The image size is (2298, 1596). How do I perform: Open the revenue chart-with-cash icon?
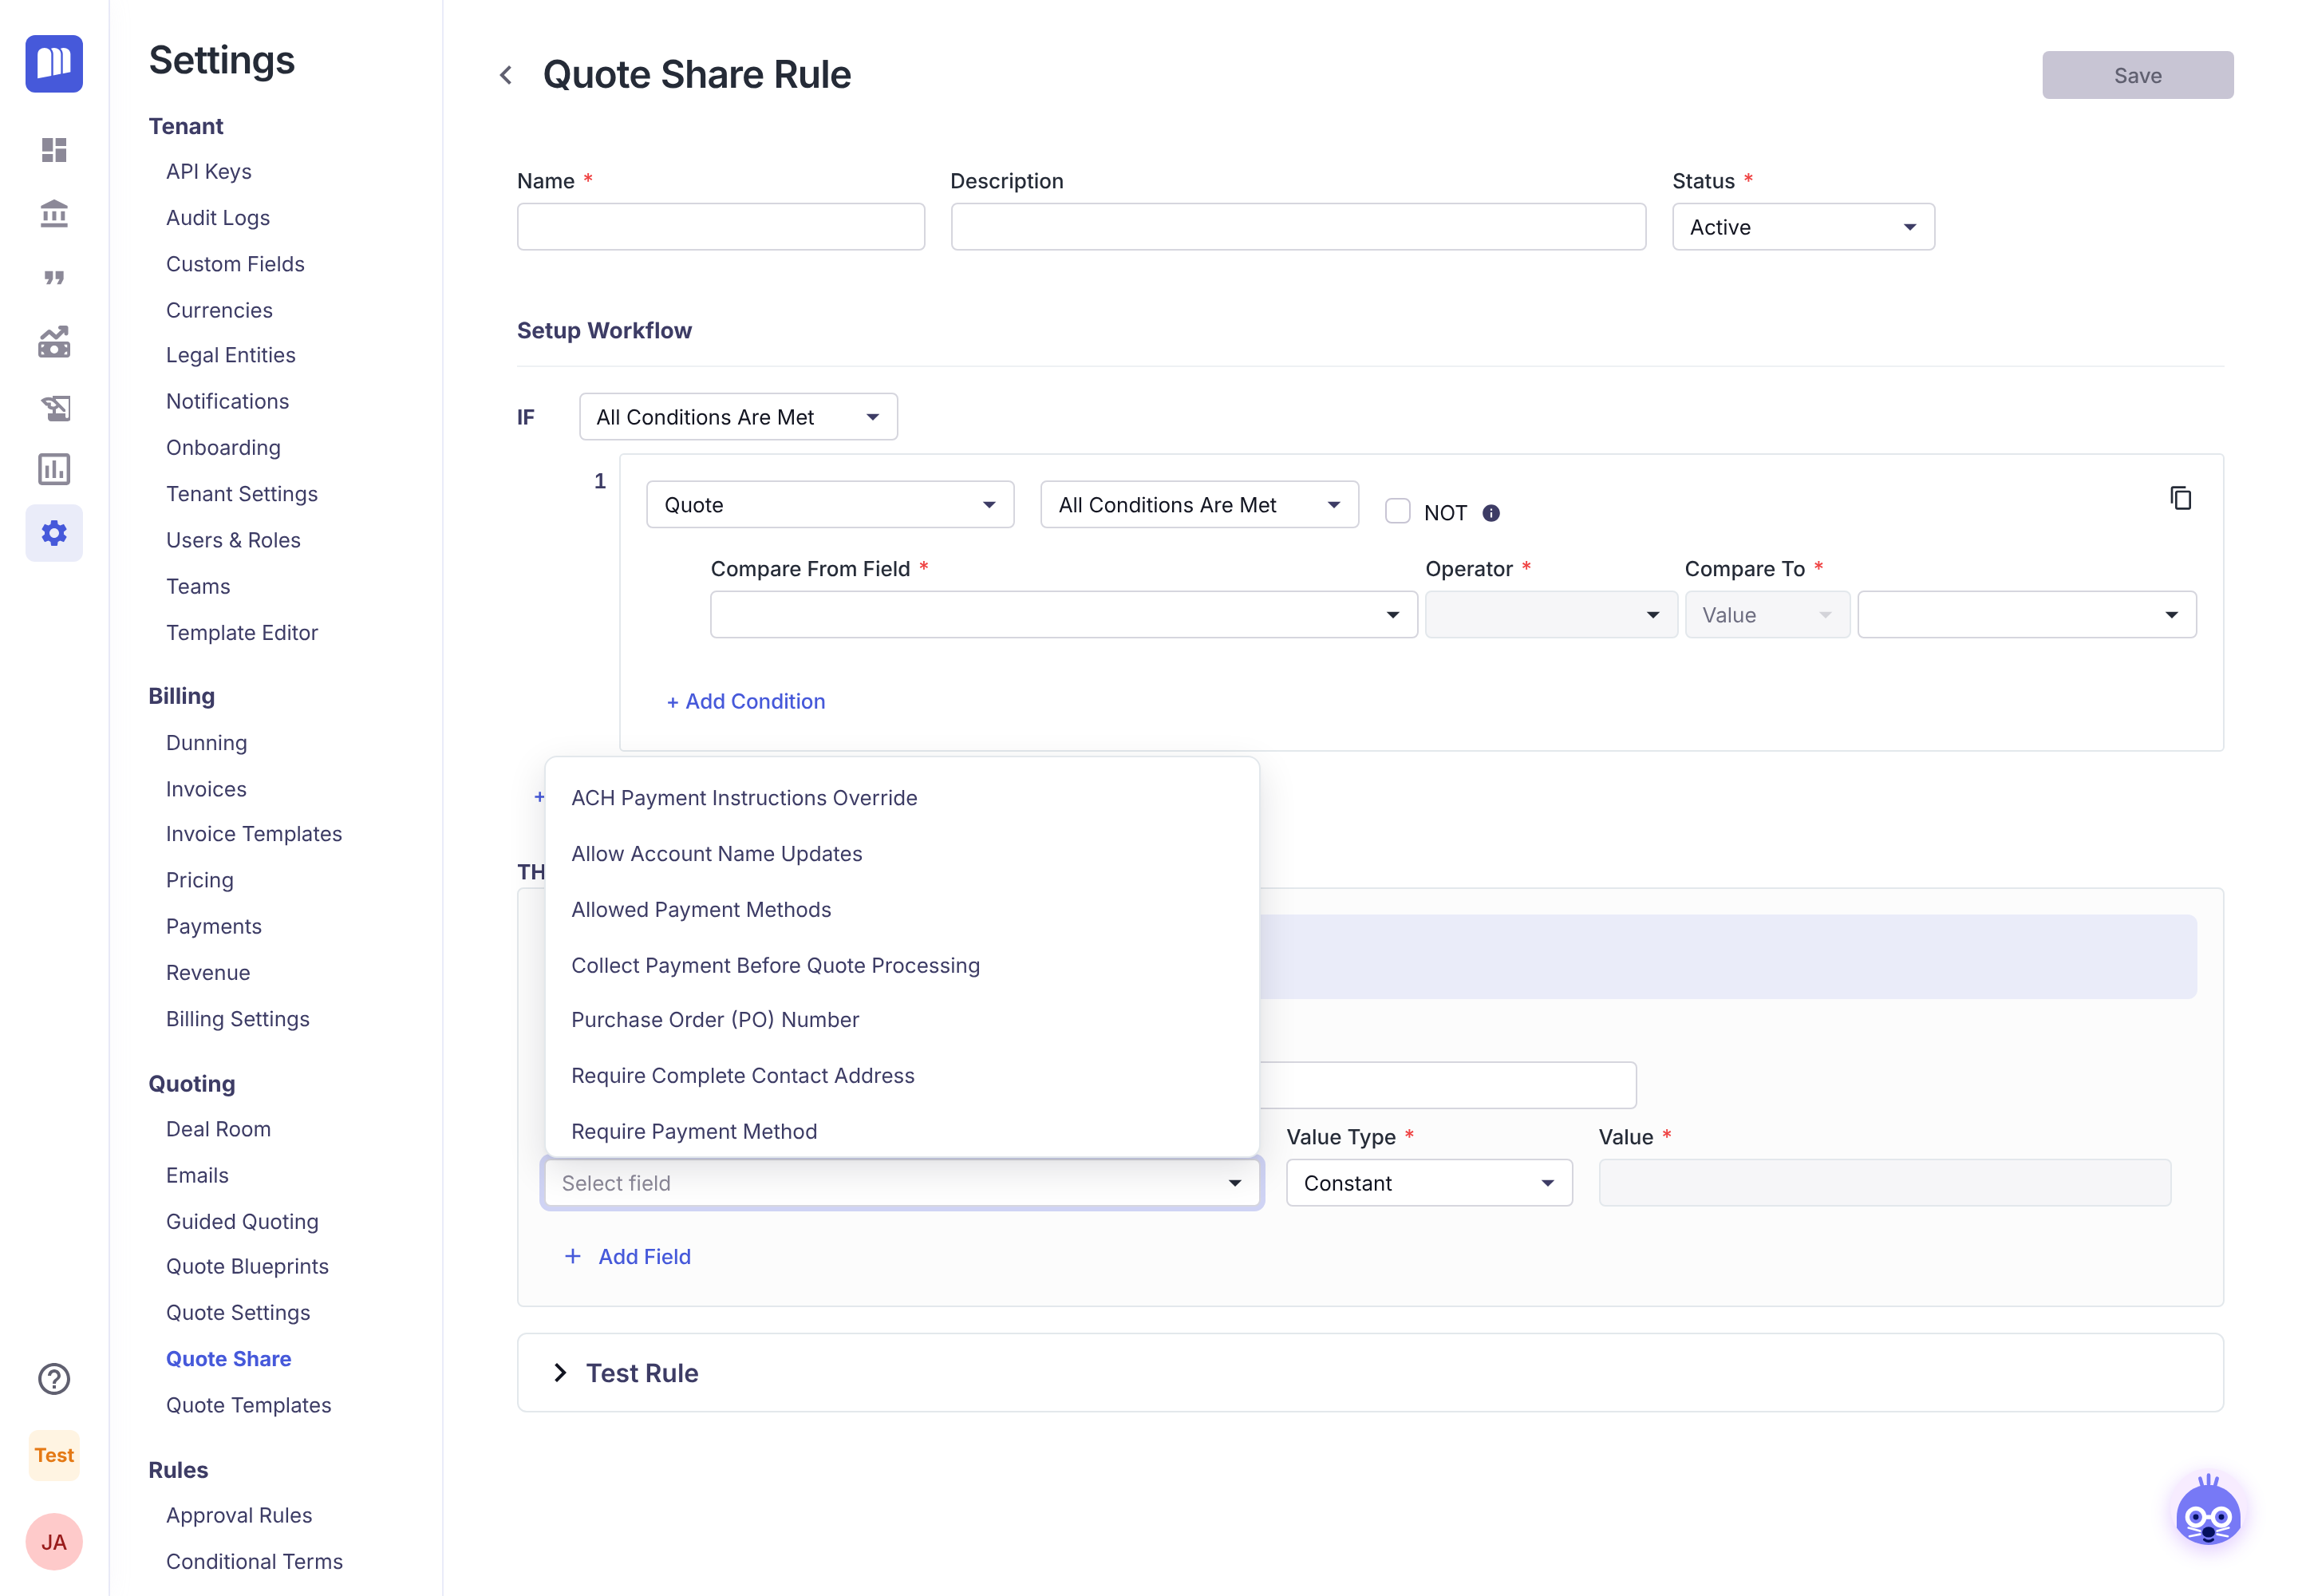pyautogui.click(x=54, y=342)
